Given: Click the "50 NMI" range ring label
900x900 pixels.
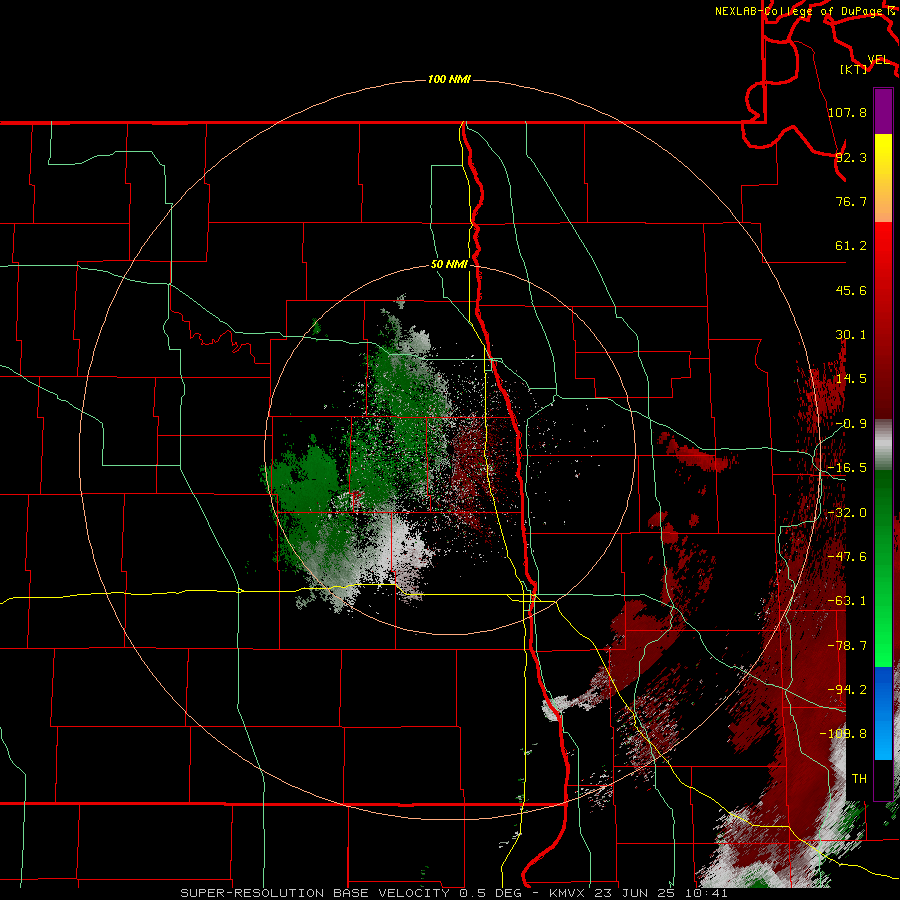Looking at the screenshot, I should [x=449, y=265].
